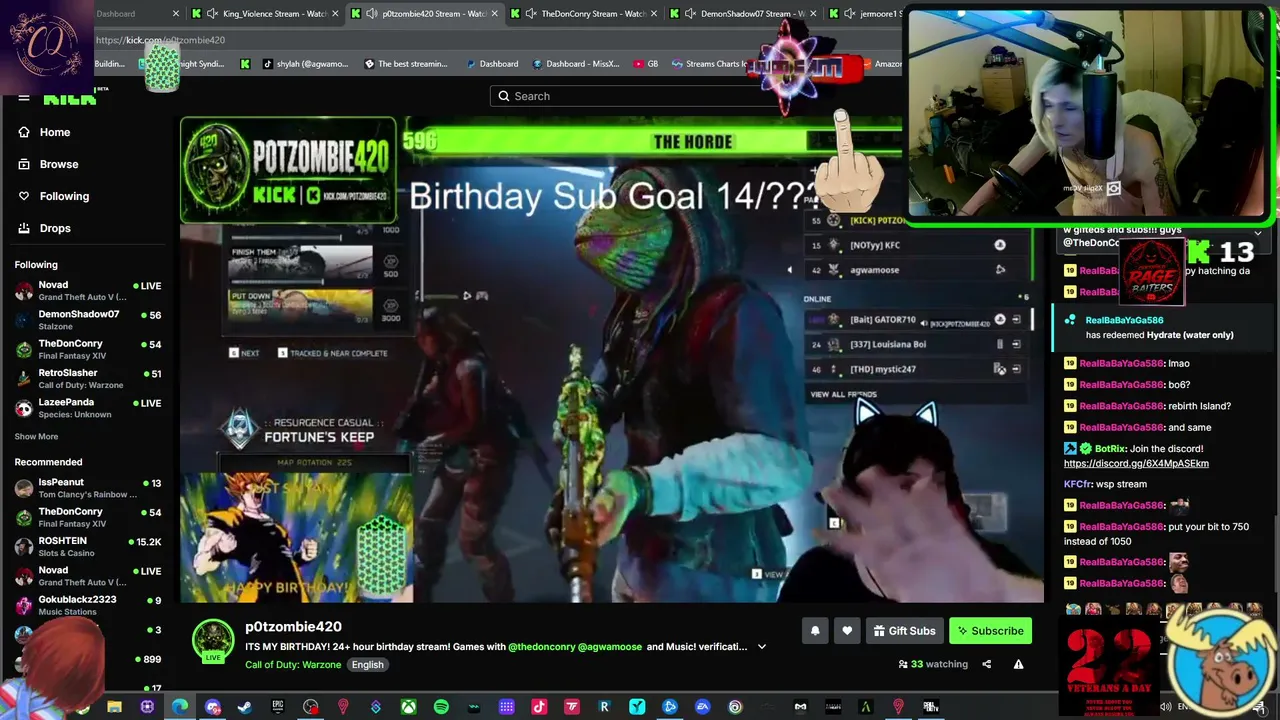Screen dimensions: 1280x720
Task: Report the stream using the warning icon
Action: point(1018,664)
